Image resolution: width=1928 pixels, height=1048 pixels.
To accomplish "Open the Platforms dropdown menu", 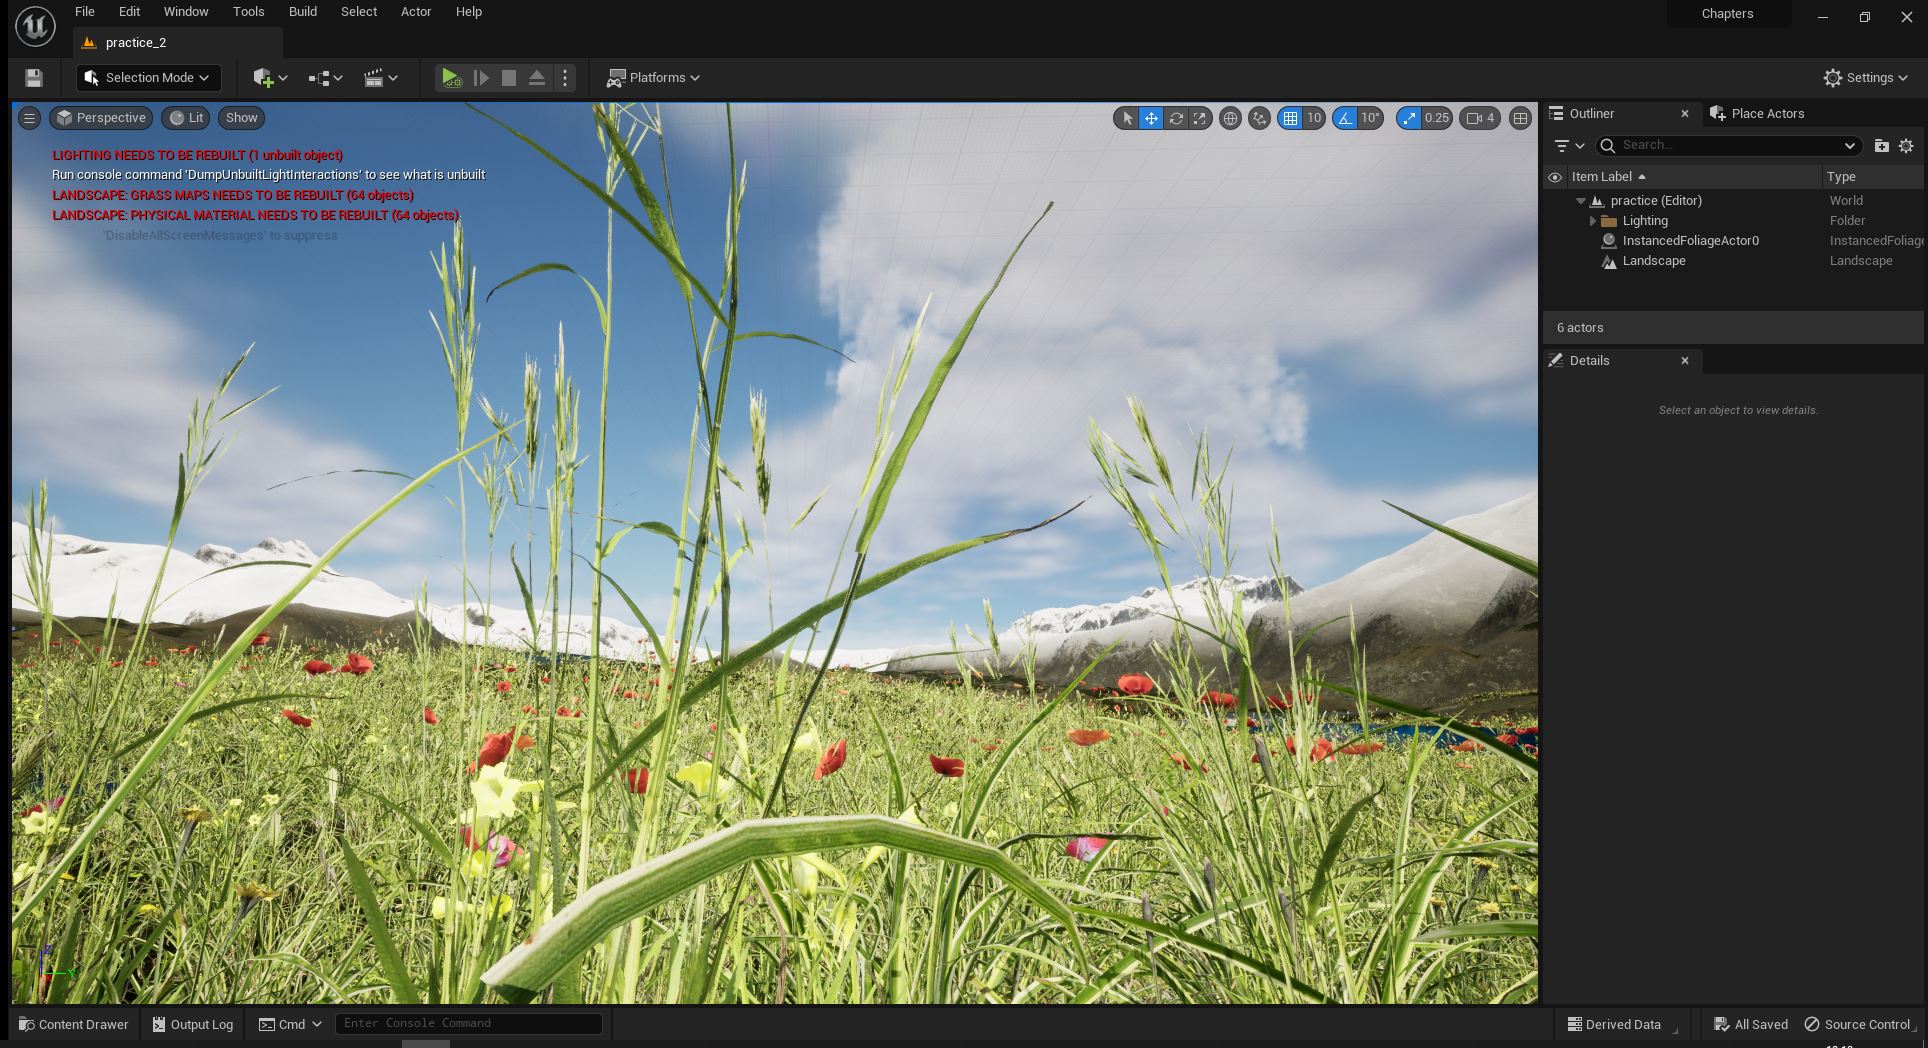I will click(x=654, y=78).
